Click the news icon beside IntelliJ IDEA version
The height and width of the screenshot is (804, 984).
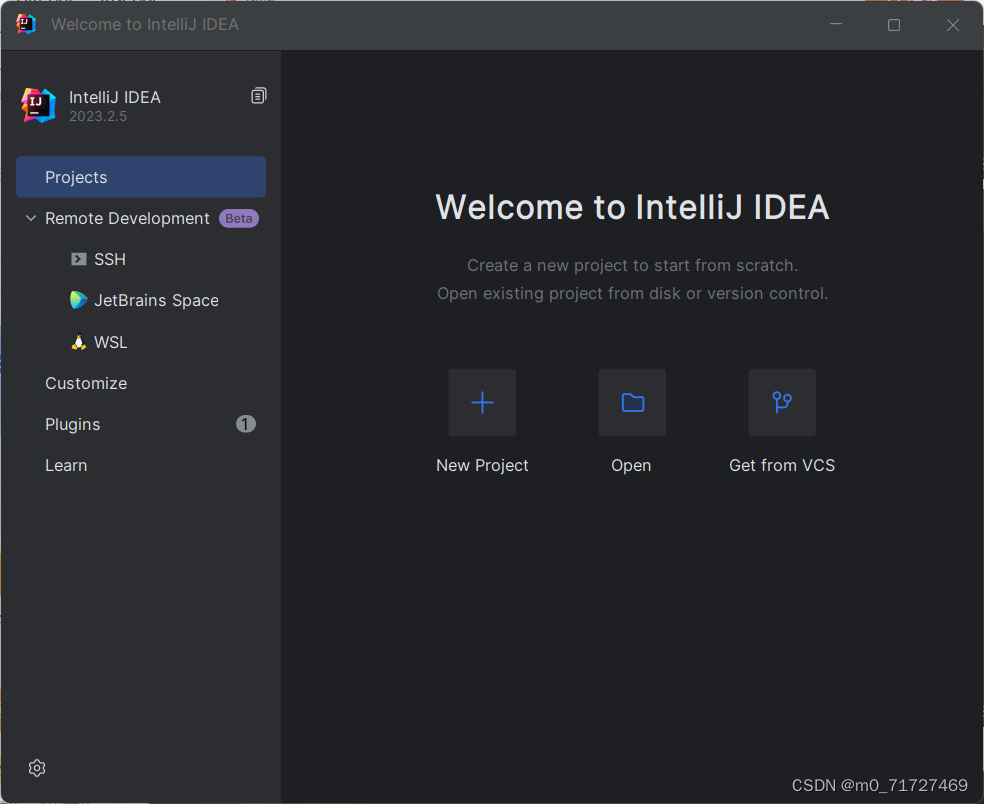(259, 96)
